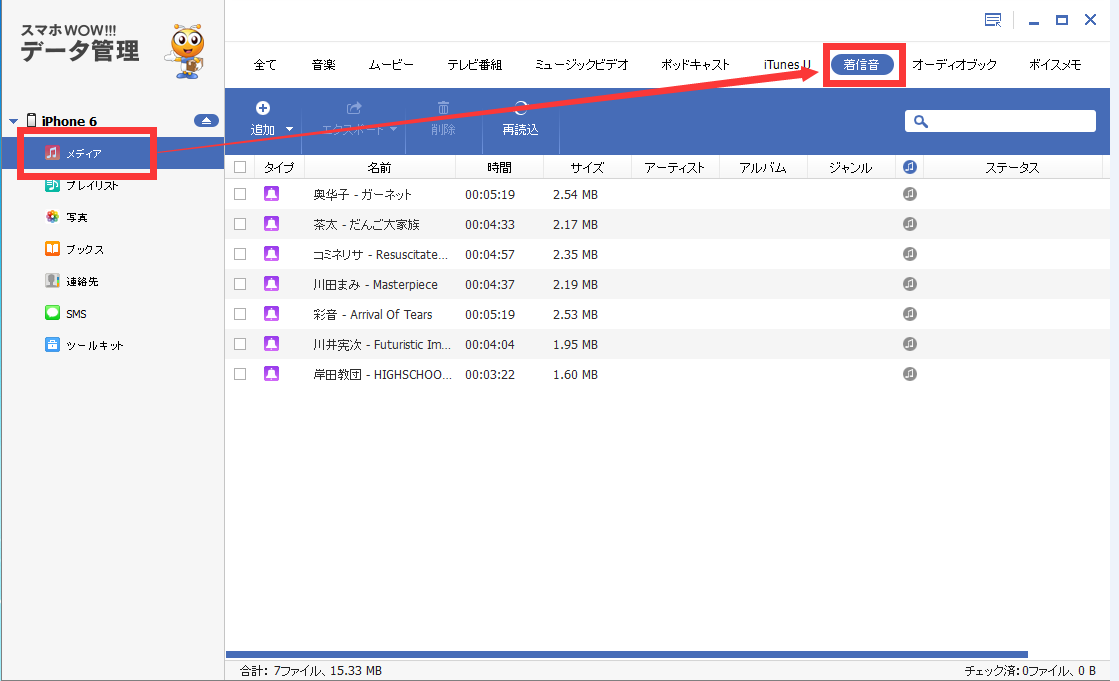The image size is (1119, 681).
Task: Click the チェック済: 0ファイル status text
Action: (x=1030, y=670)
